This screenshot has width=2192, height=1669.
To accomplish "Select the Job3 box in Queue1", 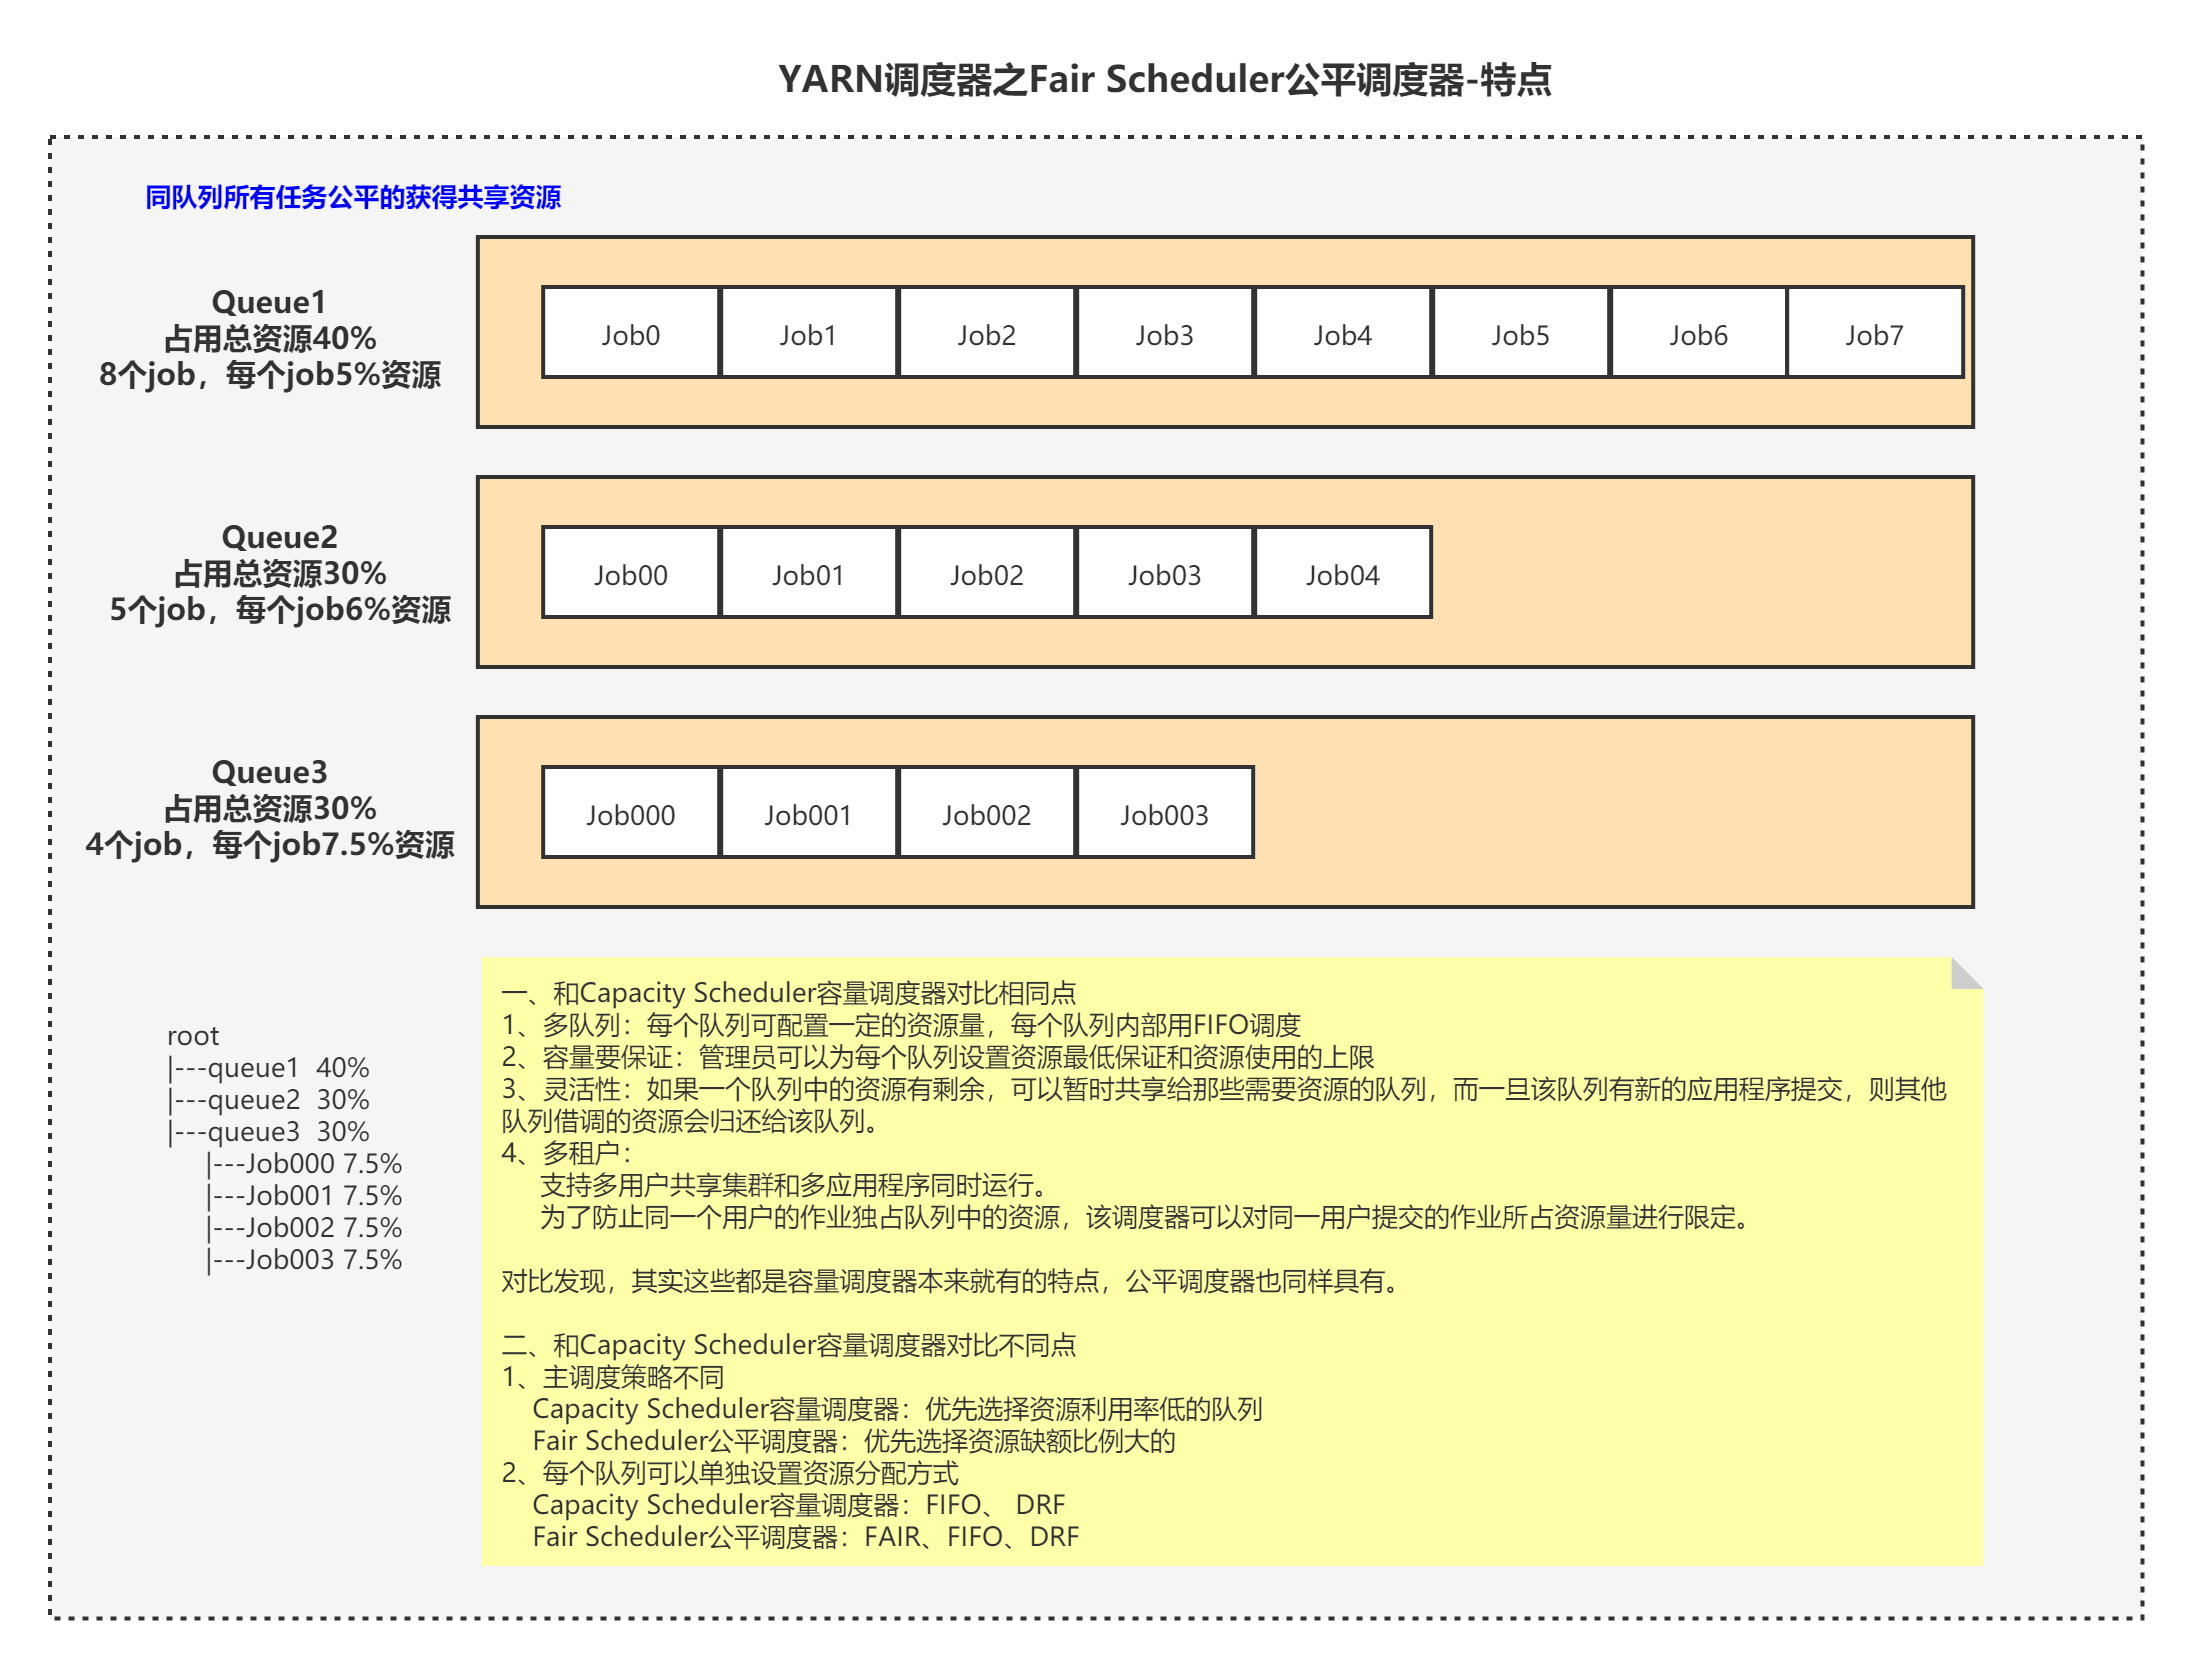I will coord(1163,334).
